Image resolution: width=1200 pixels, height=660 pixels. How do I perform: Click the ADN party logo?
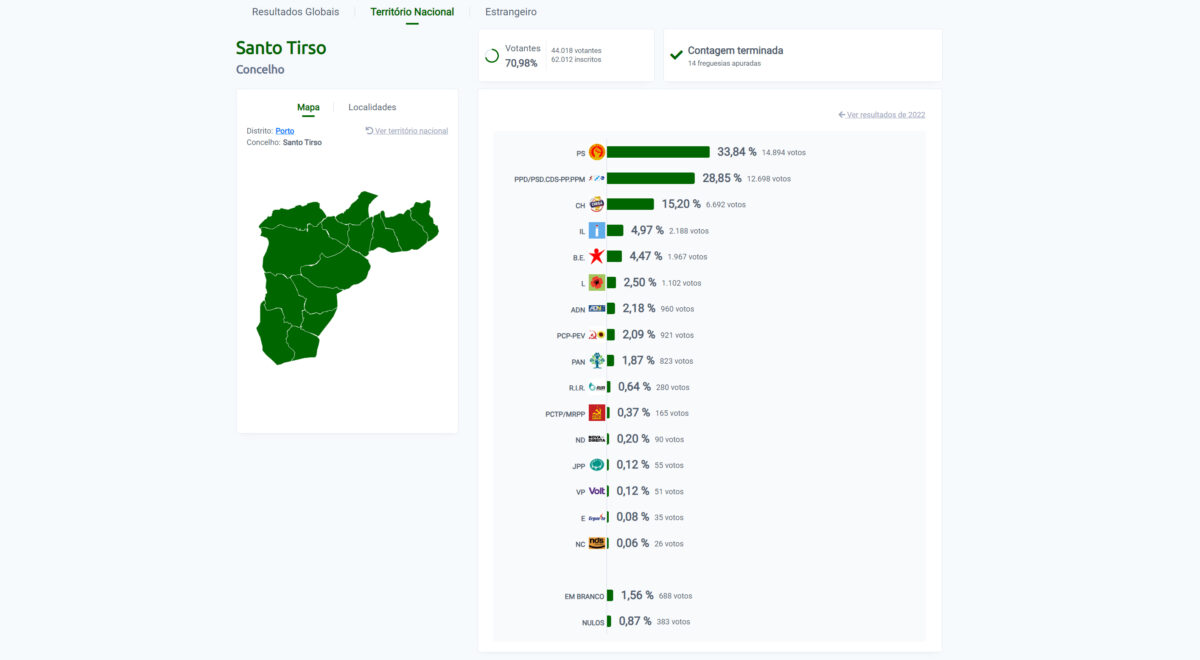[597, 309]
